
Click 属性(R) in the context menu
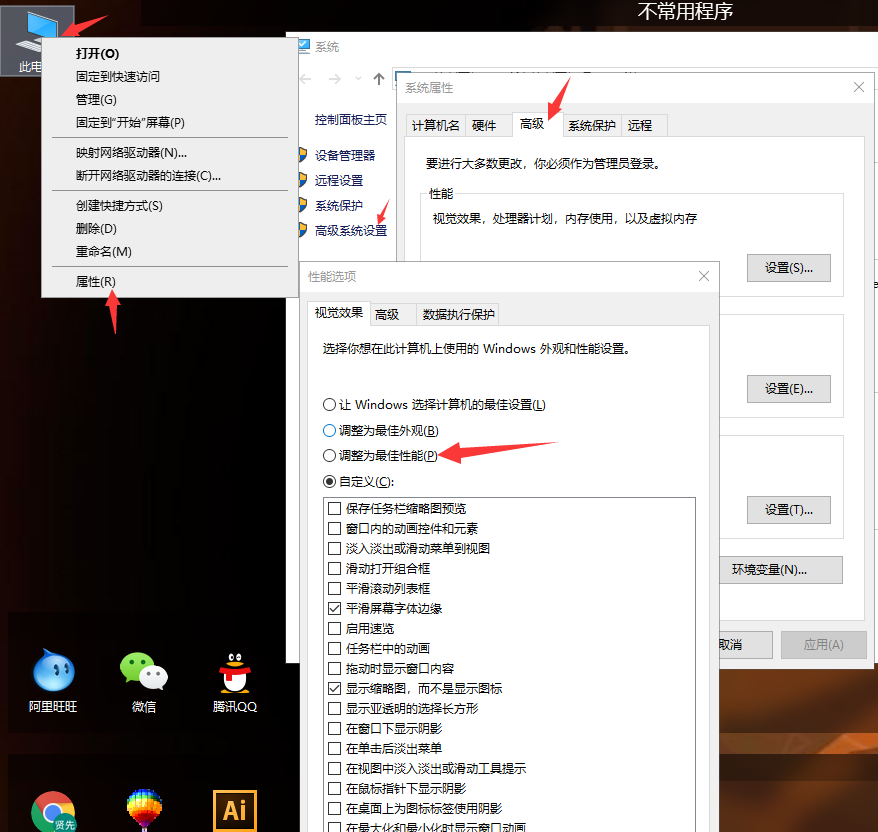(x=96, y=282)
